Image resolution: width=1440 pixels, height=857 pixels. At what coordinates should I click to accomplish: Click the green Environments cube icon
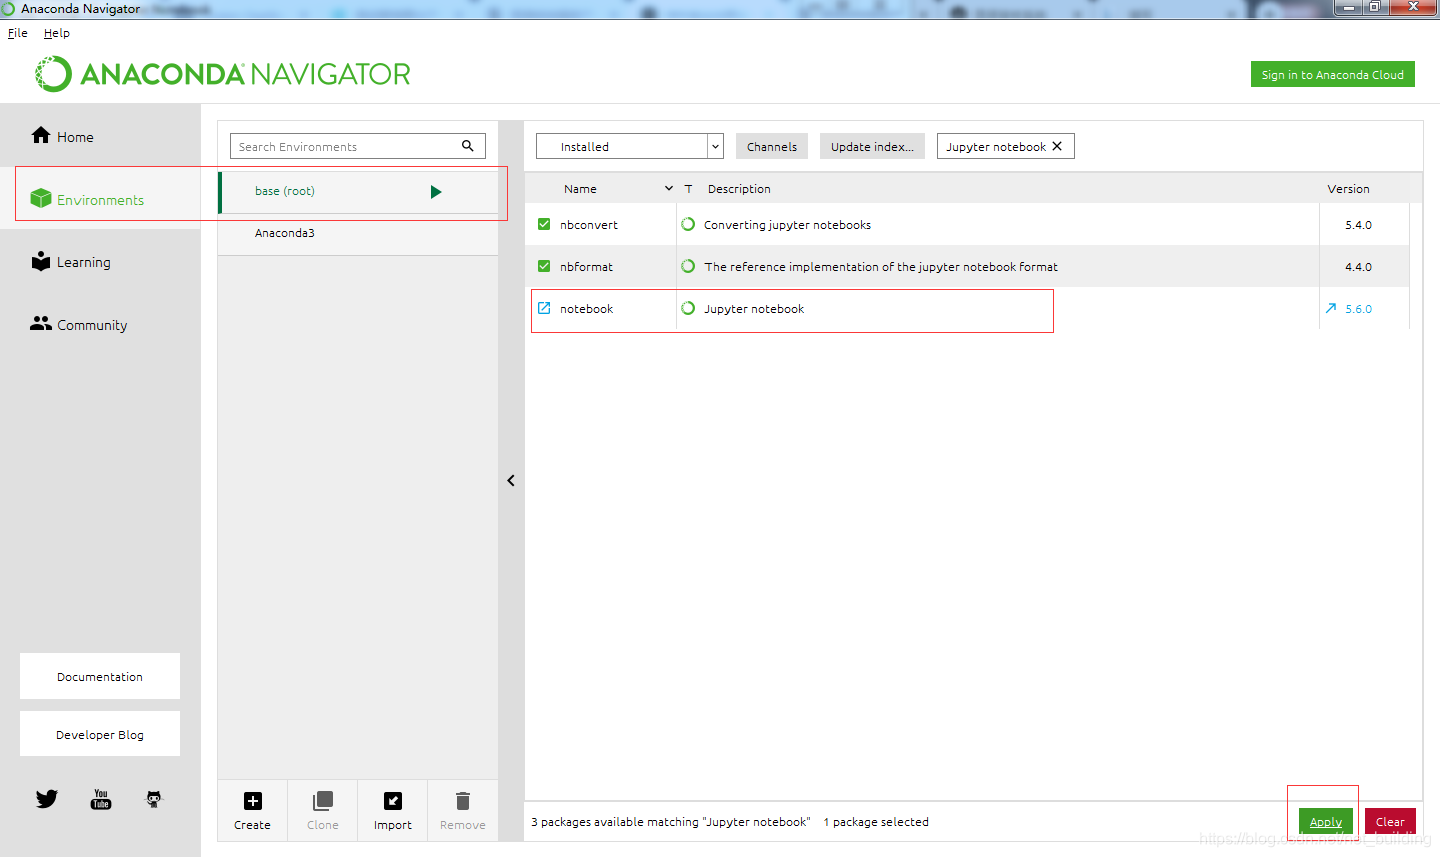(41, 198)
